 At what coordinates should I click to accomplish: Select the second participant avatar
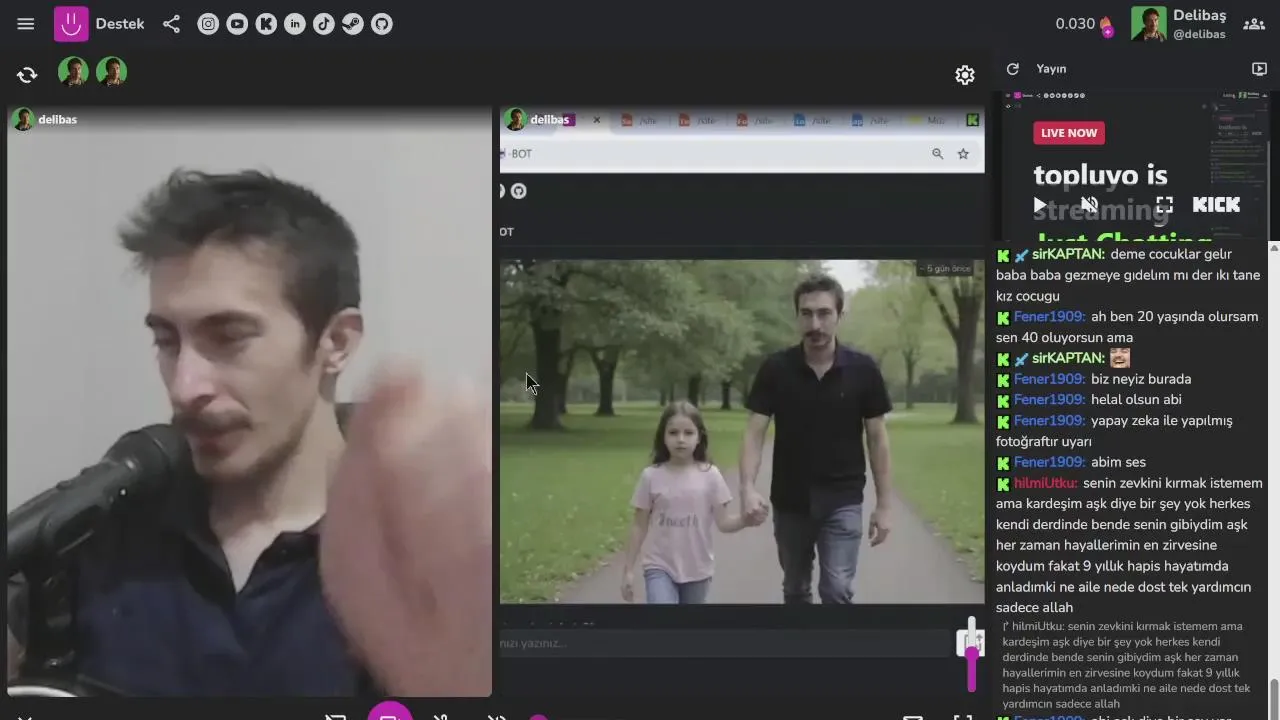[x=111, y=72]
